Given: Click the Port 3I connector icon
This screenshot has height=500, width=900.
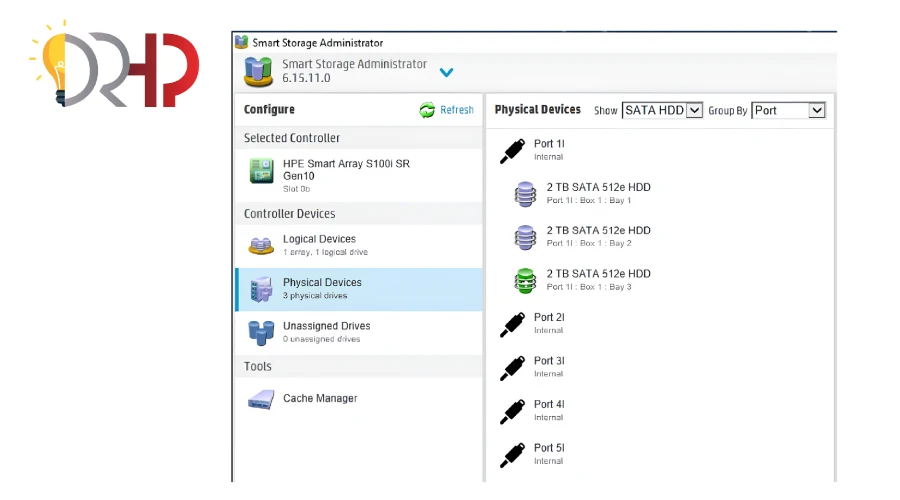Looking at the screenshot, I should [x=513, y=368].
